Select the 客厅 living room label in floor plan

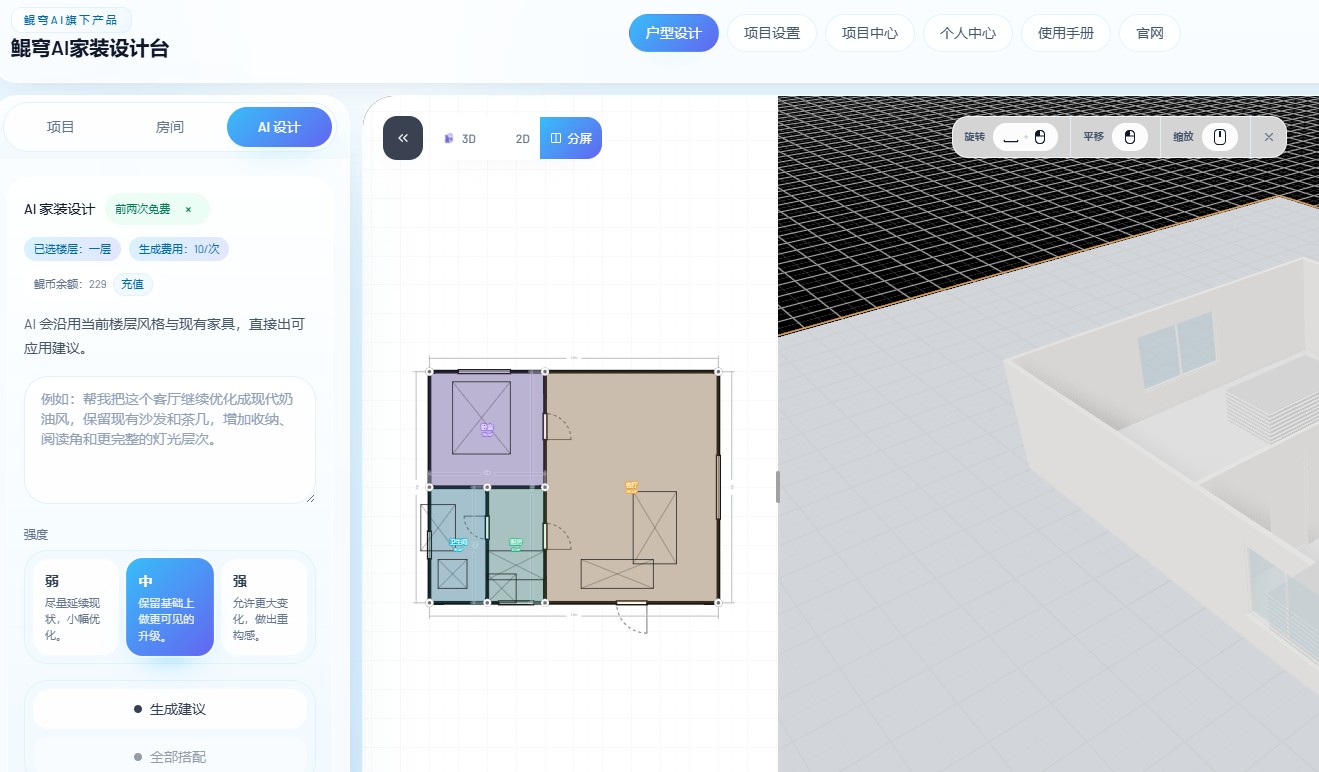pyautogui.click(x=632, y=487)
